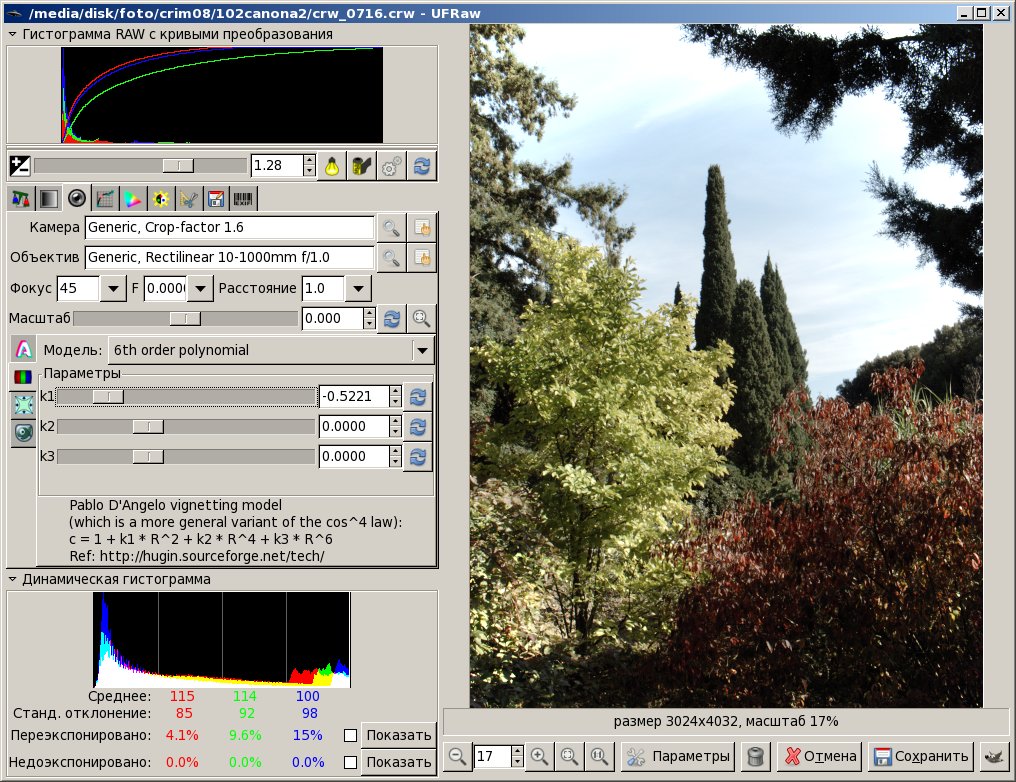This screenshot has width=1016, height=782.
Task: Open the Фокус focal length dropdown
Action: coord(113,288)
